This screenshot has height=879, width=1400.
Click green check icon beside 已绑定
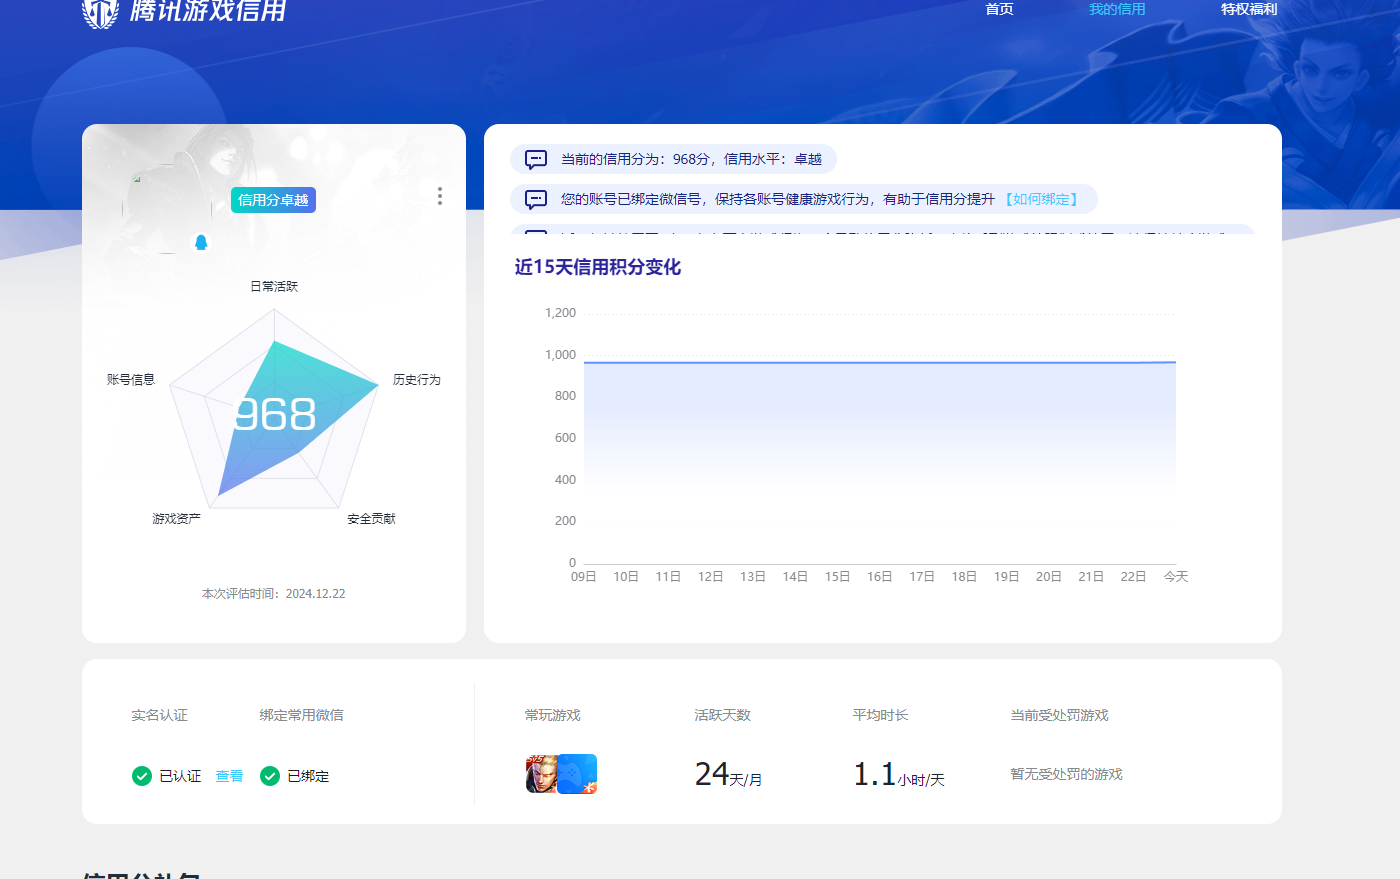click(270, 776)
